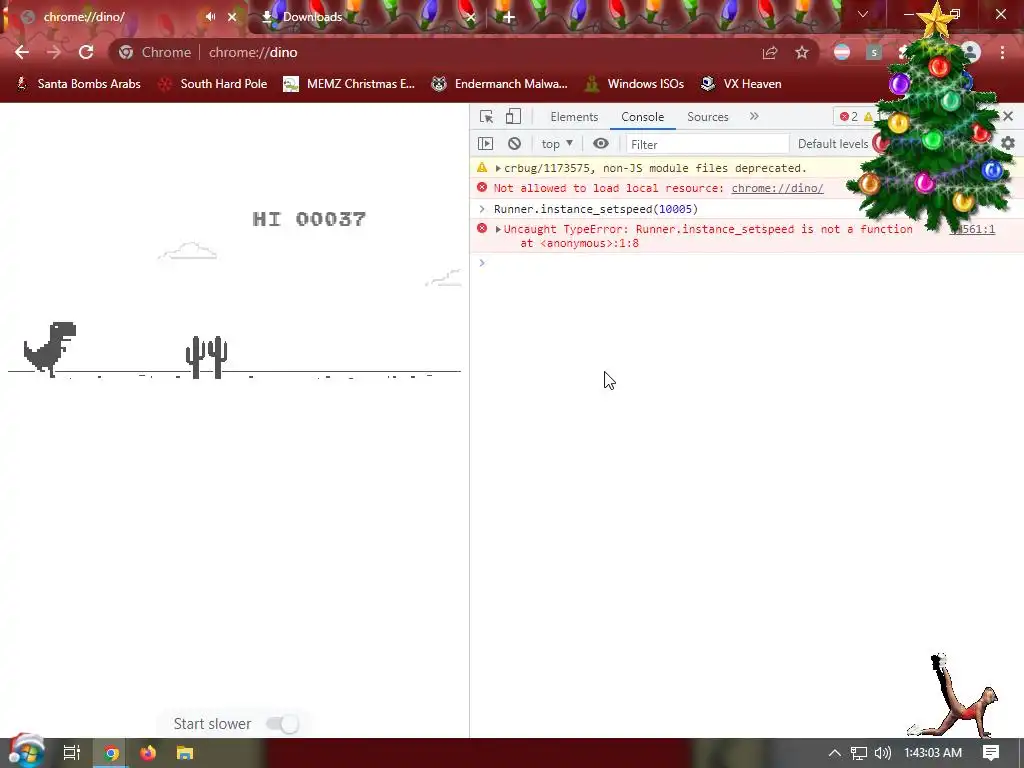The width and height of the screenshot is (1024, 768).
Task: Open the error count badge showing 2
Action: pyautogui.click(x=849, y=116)
